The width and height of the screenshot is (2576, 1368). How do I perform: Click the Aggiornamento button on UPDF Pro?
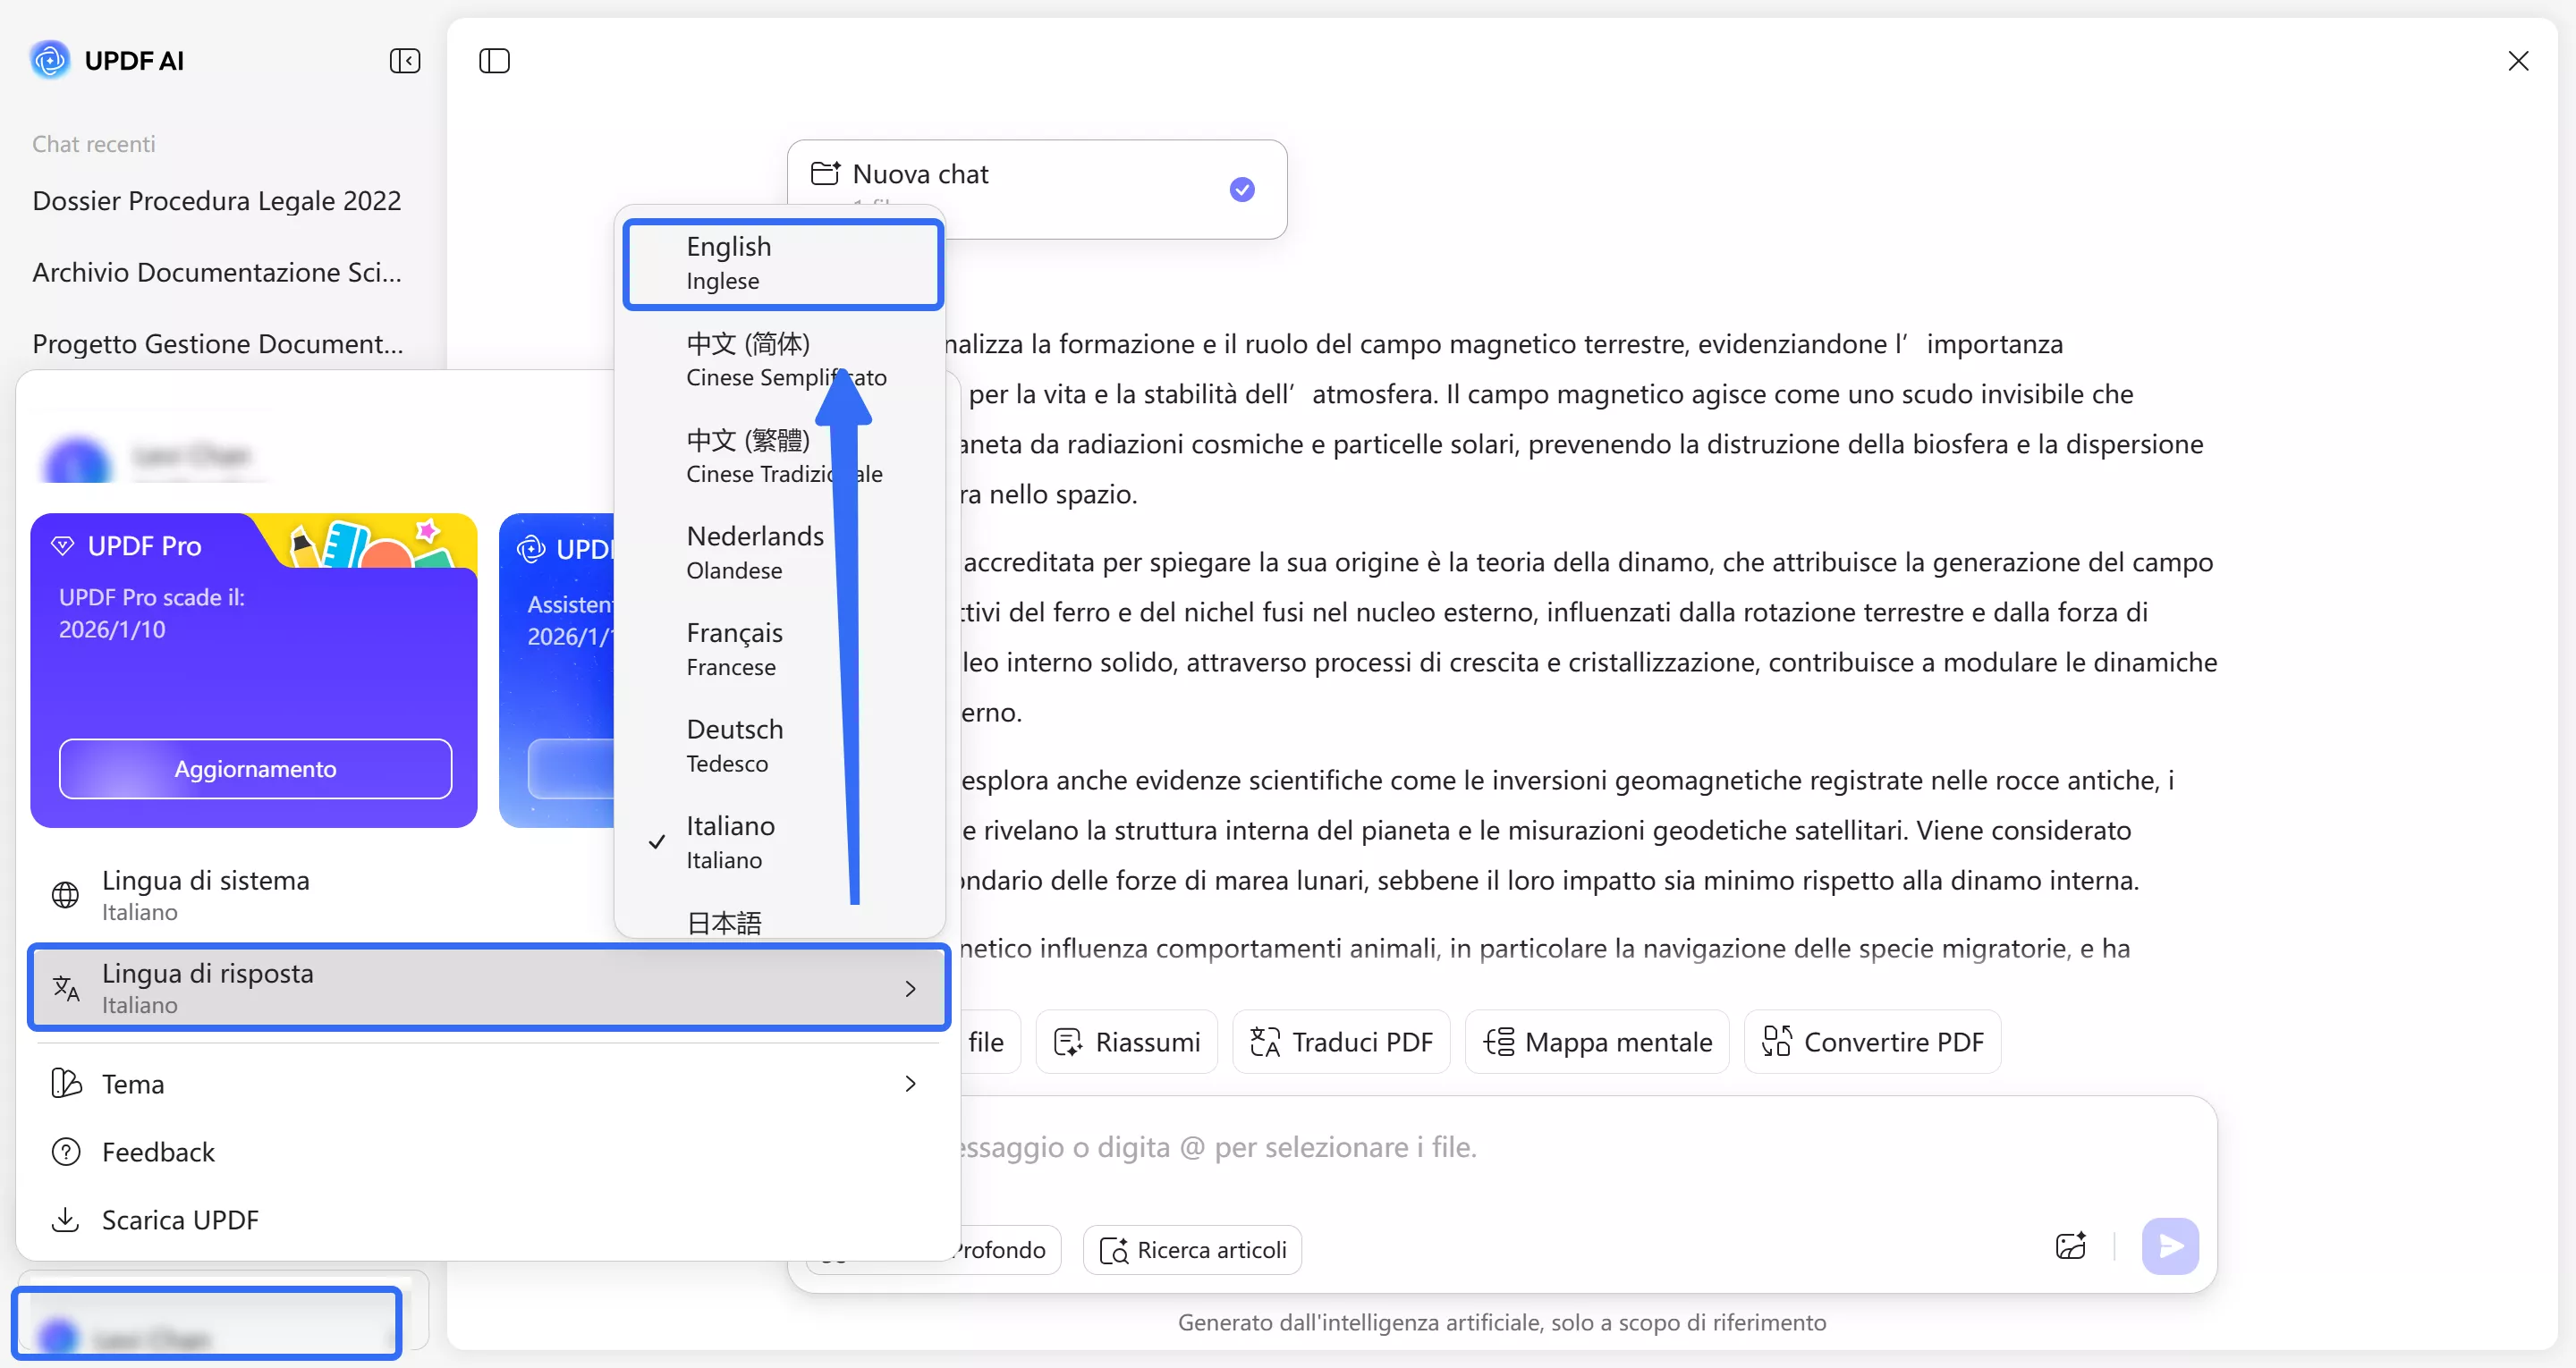[255, 769]
